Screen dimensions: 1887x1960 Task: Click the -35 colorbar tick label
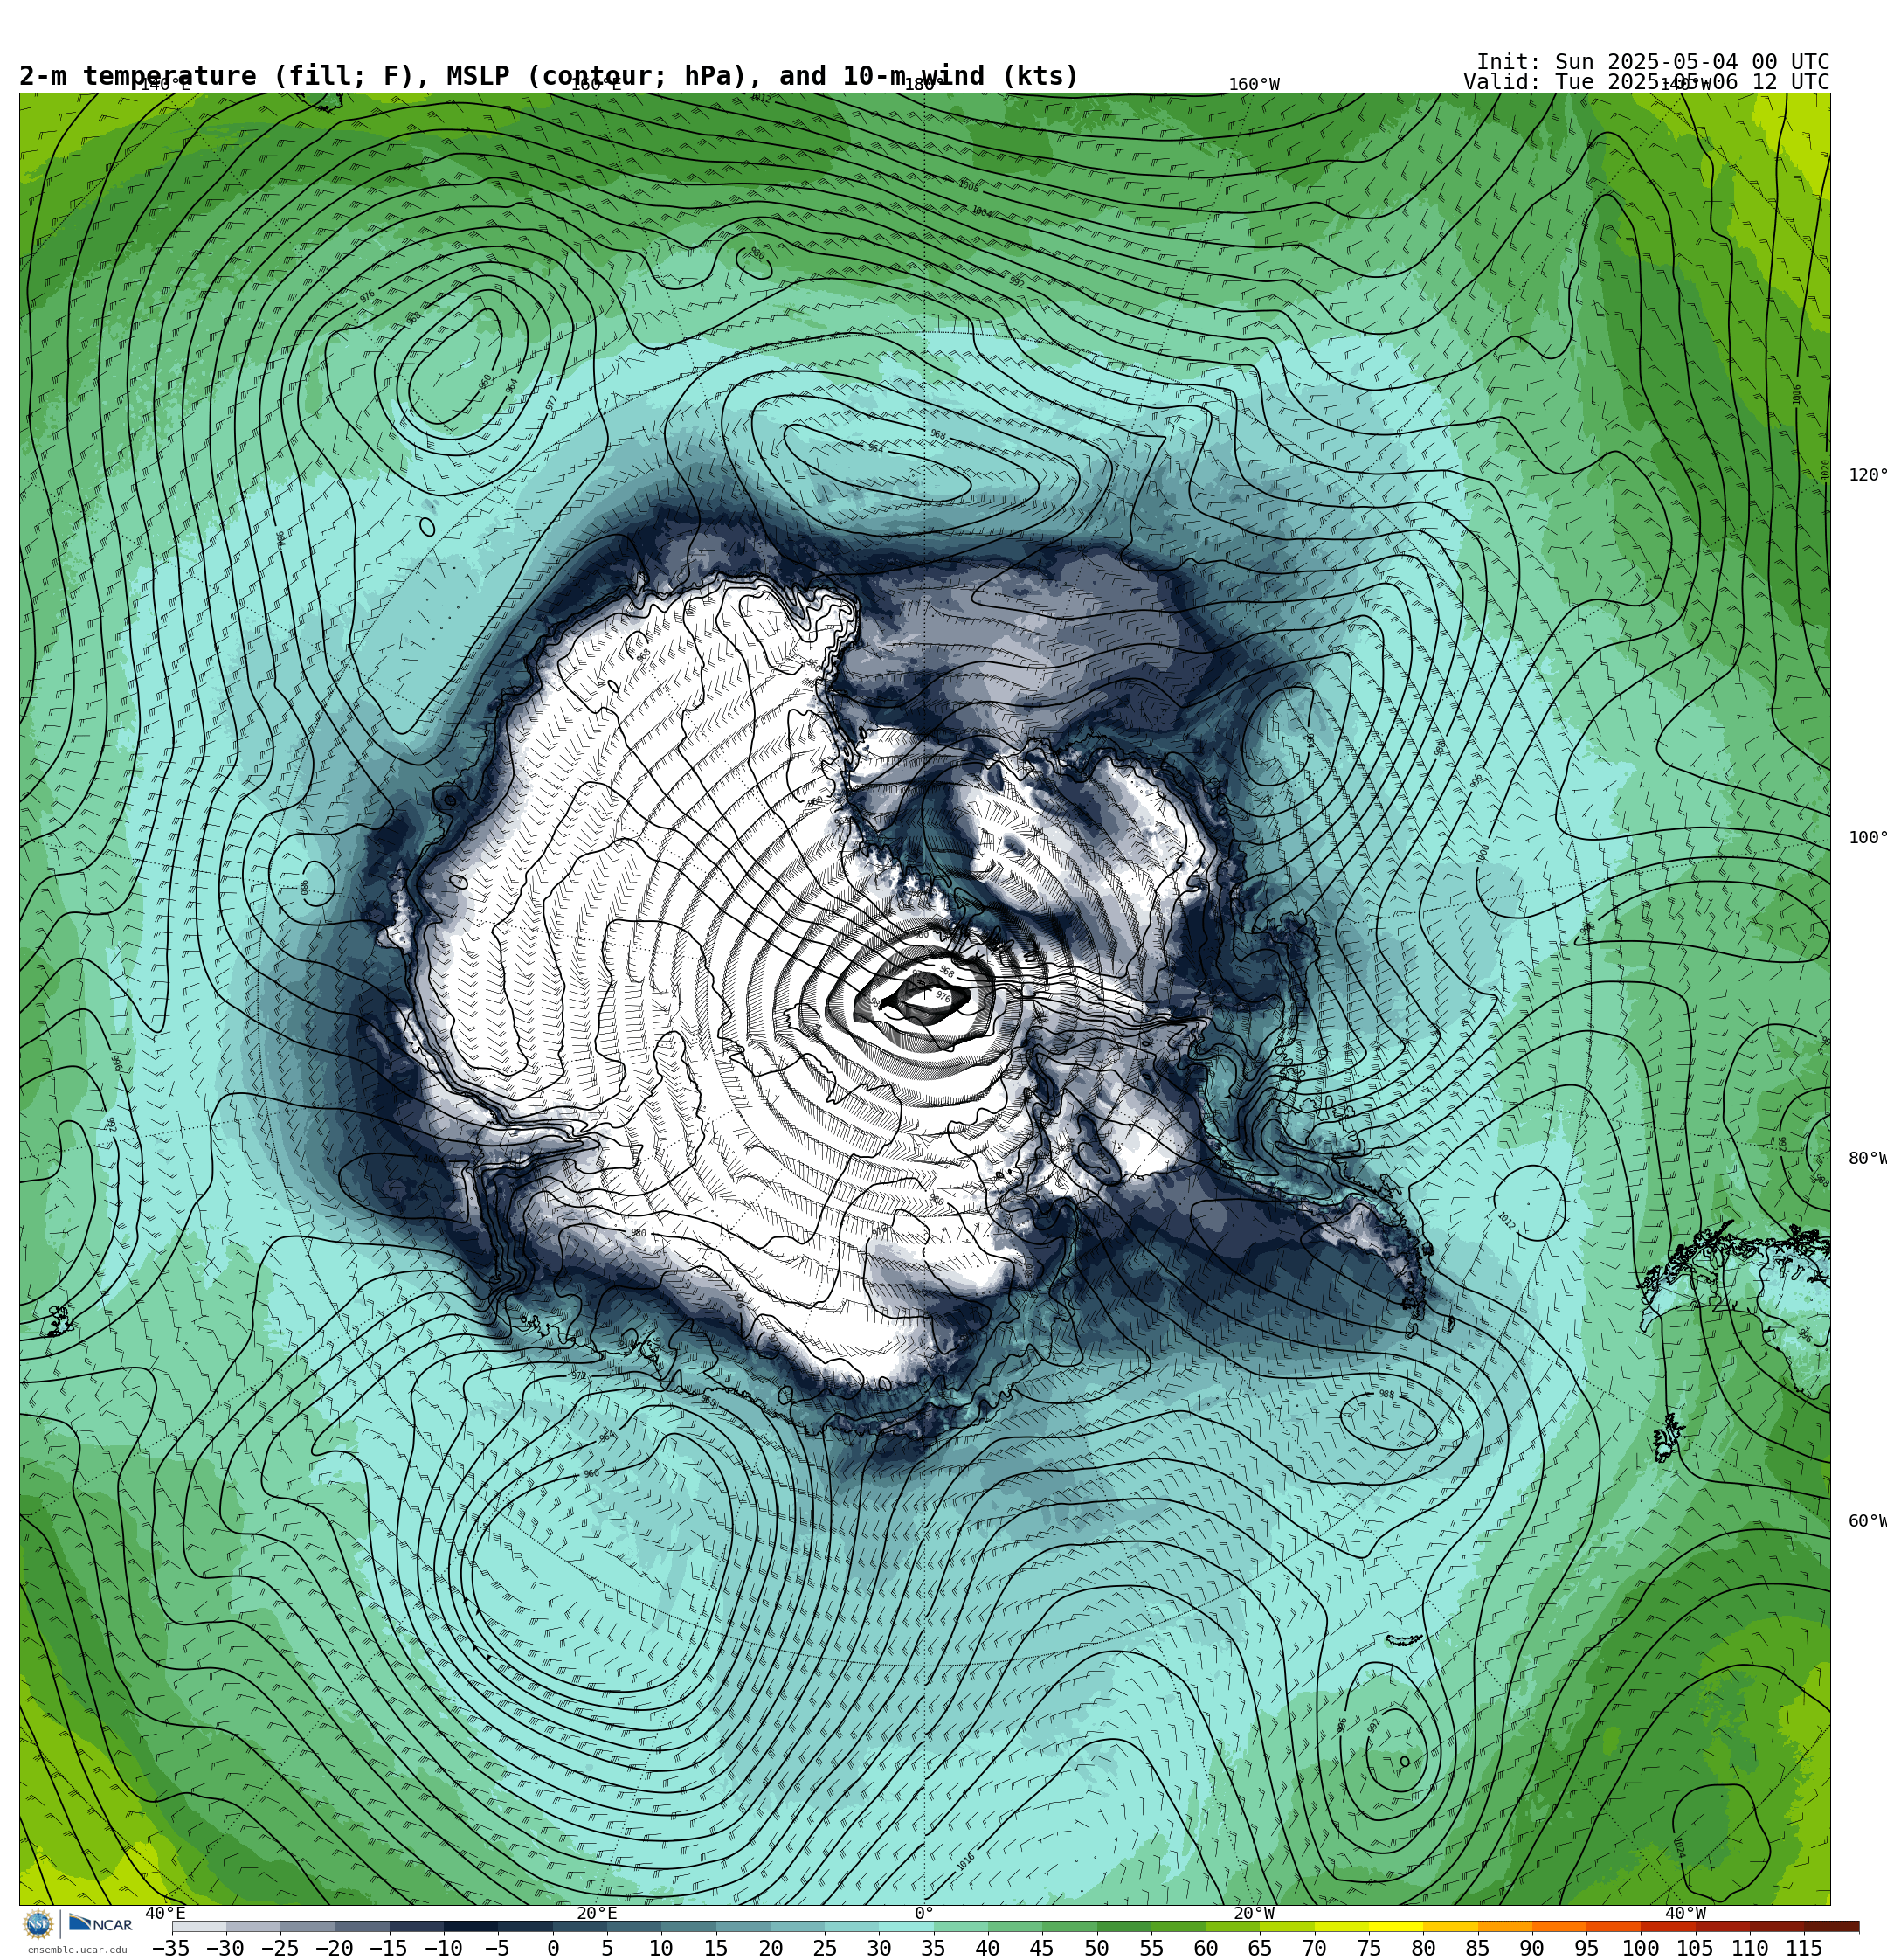(x=170, y=1948)
